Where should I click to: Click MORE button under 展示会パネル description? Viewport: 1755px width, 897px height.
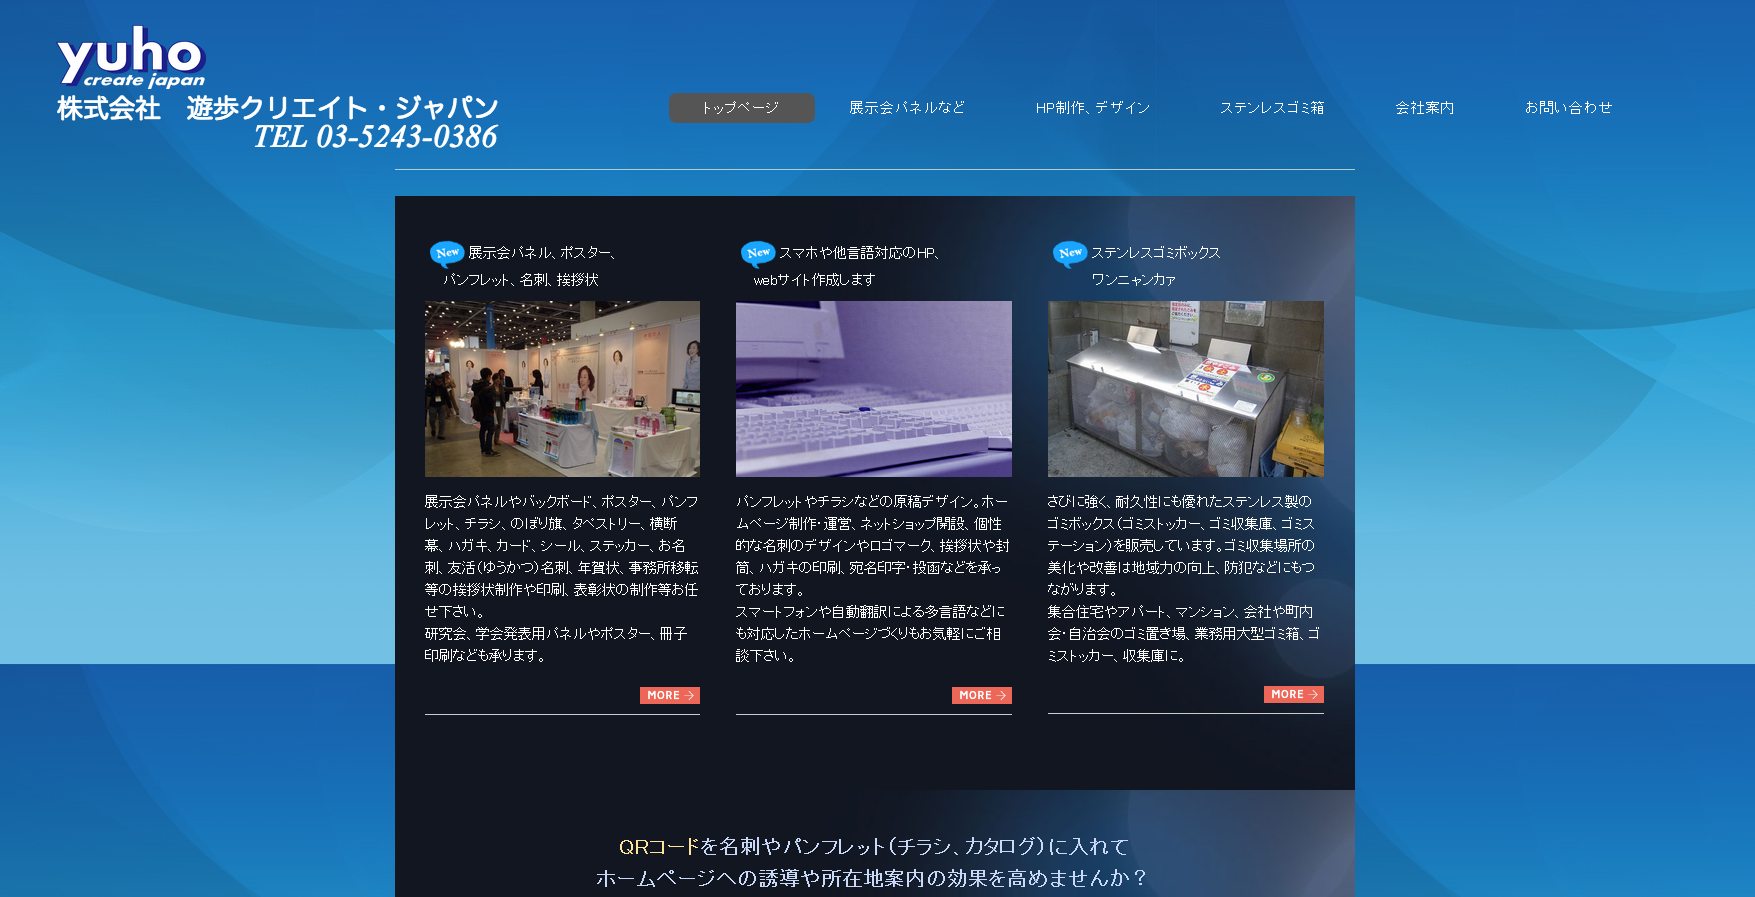pos(670,695)
